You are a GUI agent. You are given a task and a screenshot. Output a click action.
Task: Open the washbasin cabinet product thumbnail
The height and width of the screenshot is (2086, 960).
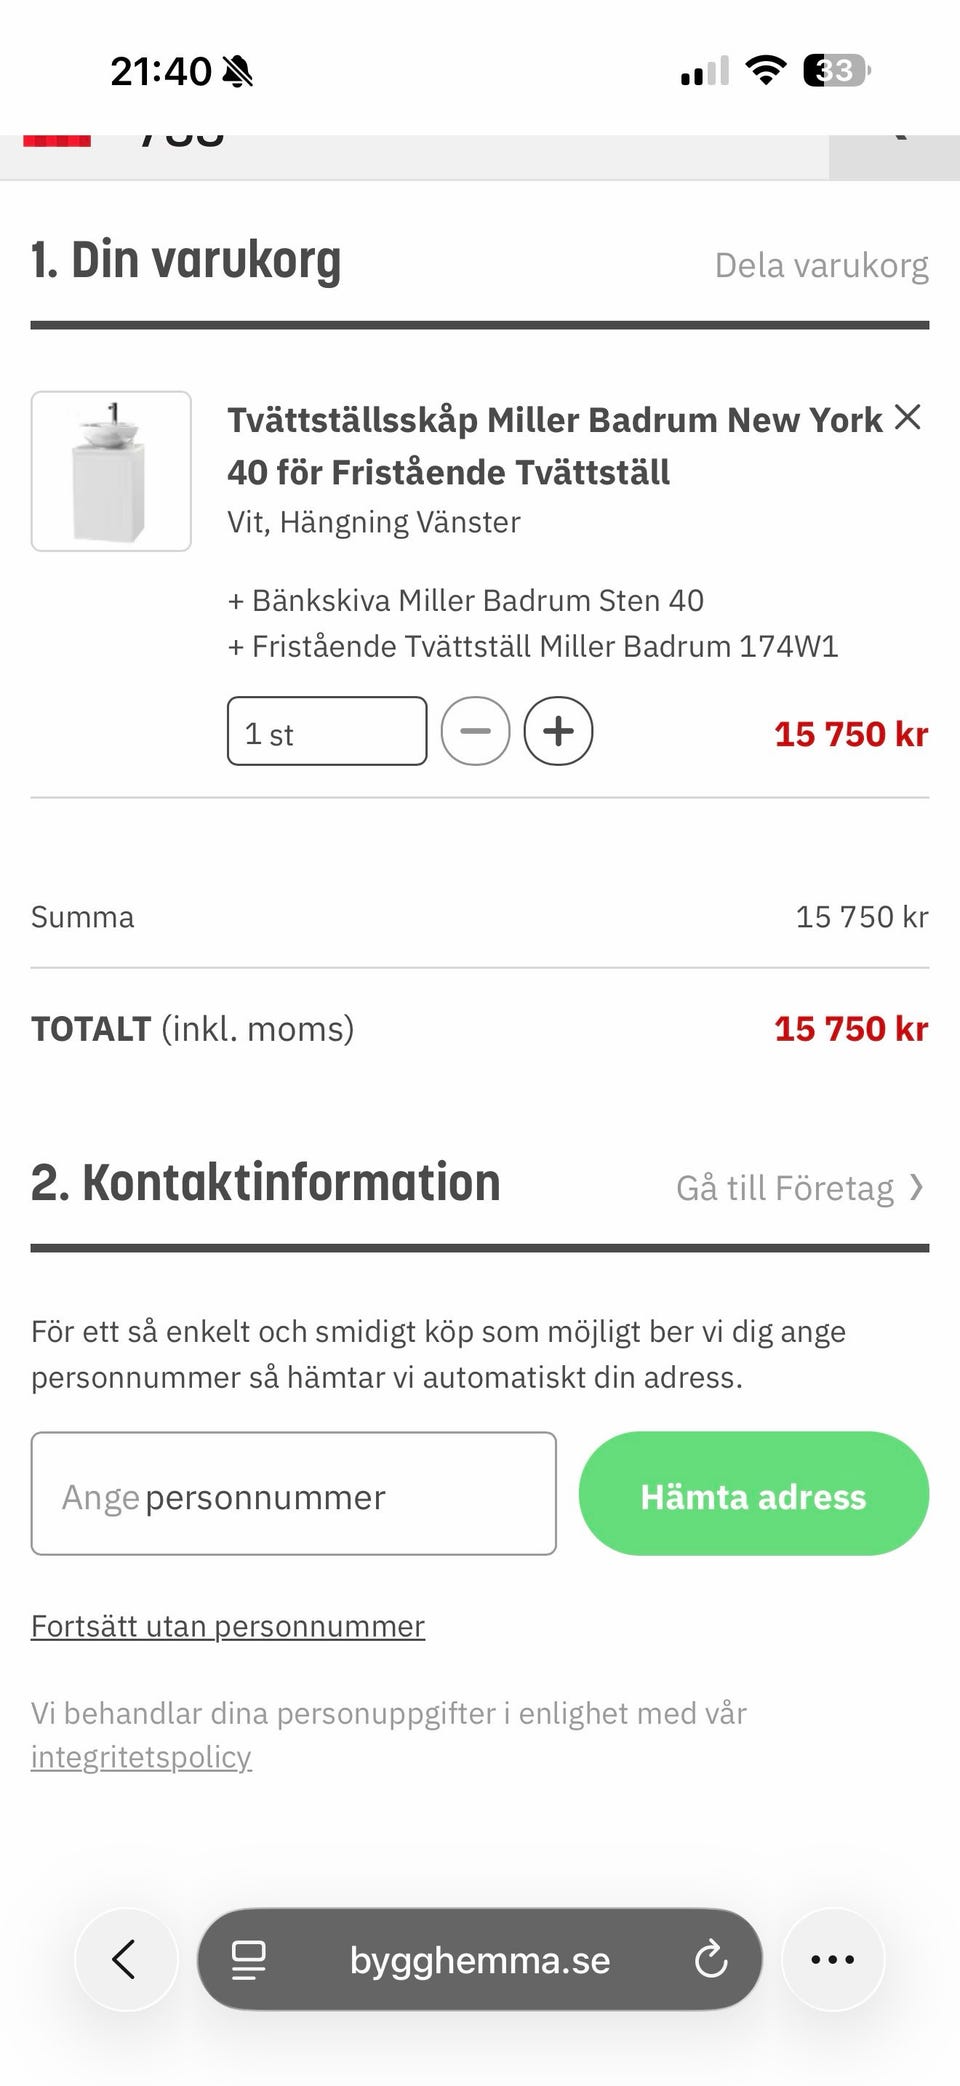click(111, 471)
